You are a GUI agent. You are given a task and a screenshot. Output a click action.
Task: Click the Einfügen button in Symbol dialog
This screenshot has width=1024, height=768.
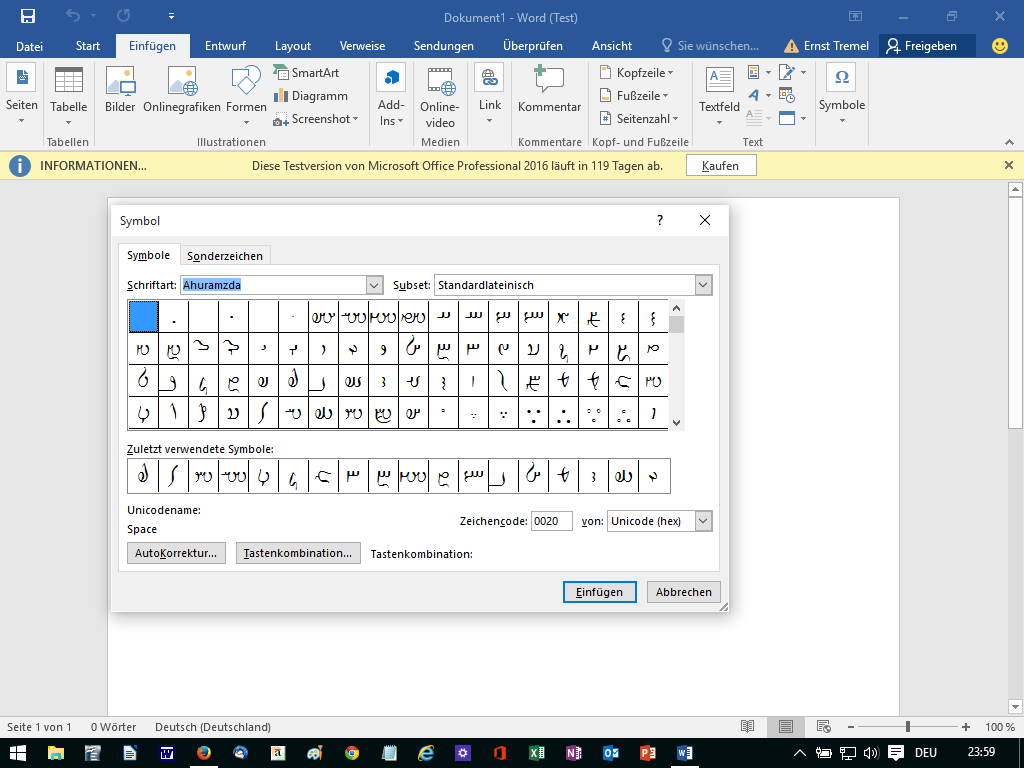click(599, 592)
